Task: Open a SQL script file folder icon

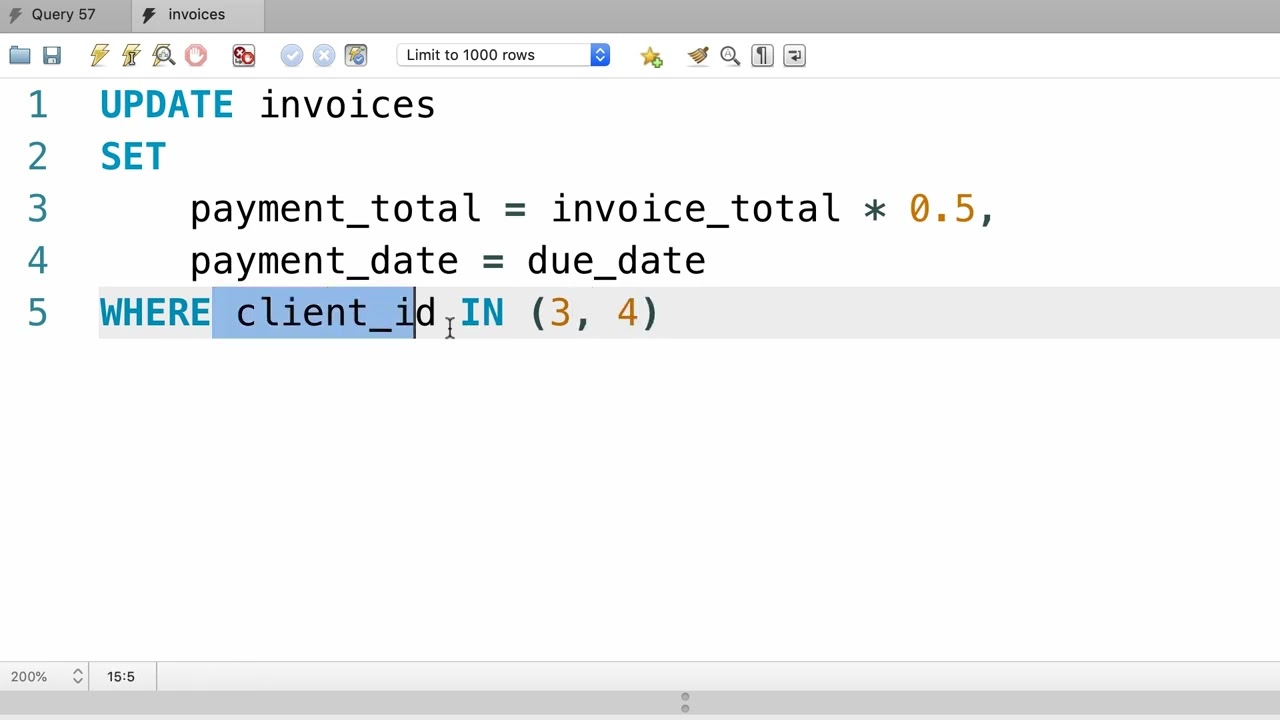Action: [x=20, y=56]
